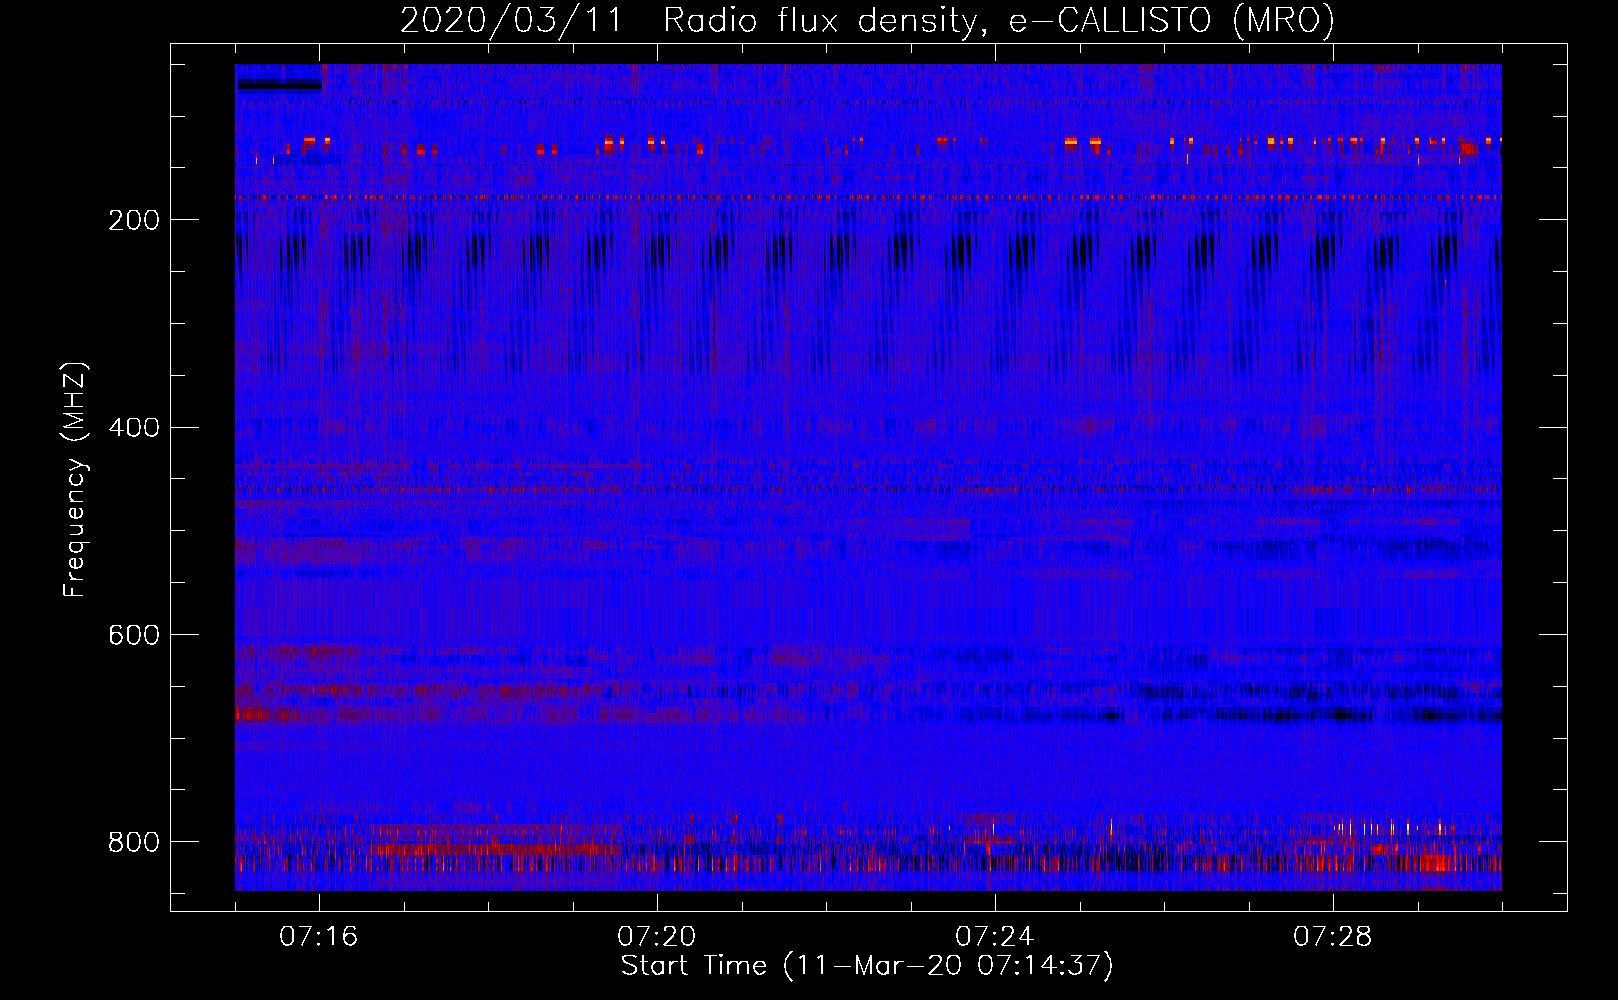Click the 400 MHz frequency tick label

[133, 428]
